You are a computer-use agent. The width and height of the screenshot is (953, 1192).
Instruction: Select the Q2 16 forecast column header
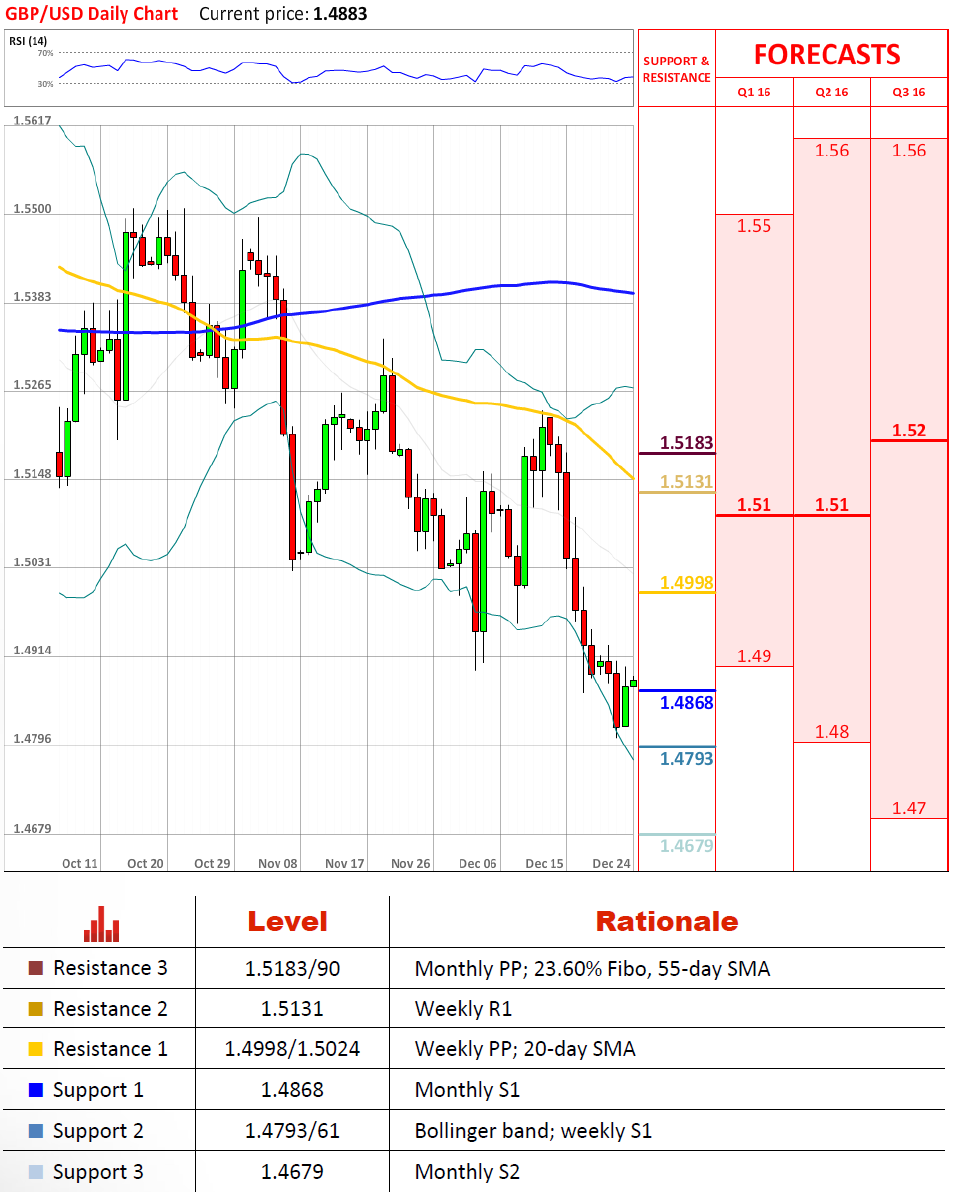point(831,92)
